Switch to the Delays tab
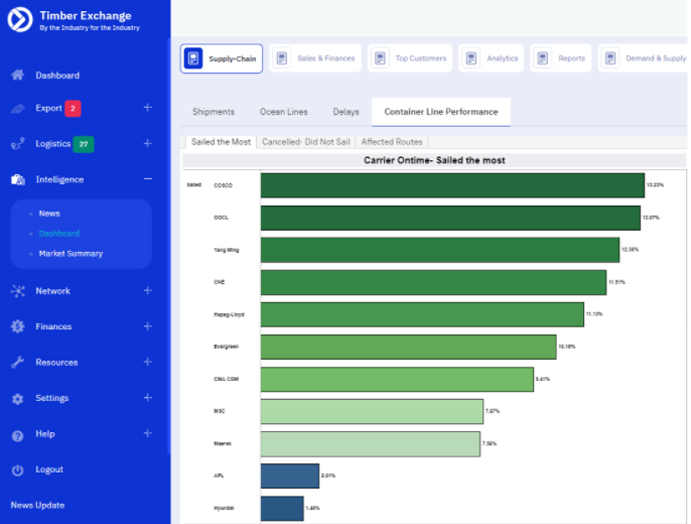Viewport: 691px width, 524px height. click(346, 112)
